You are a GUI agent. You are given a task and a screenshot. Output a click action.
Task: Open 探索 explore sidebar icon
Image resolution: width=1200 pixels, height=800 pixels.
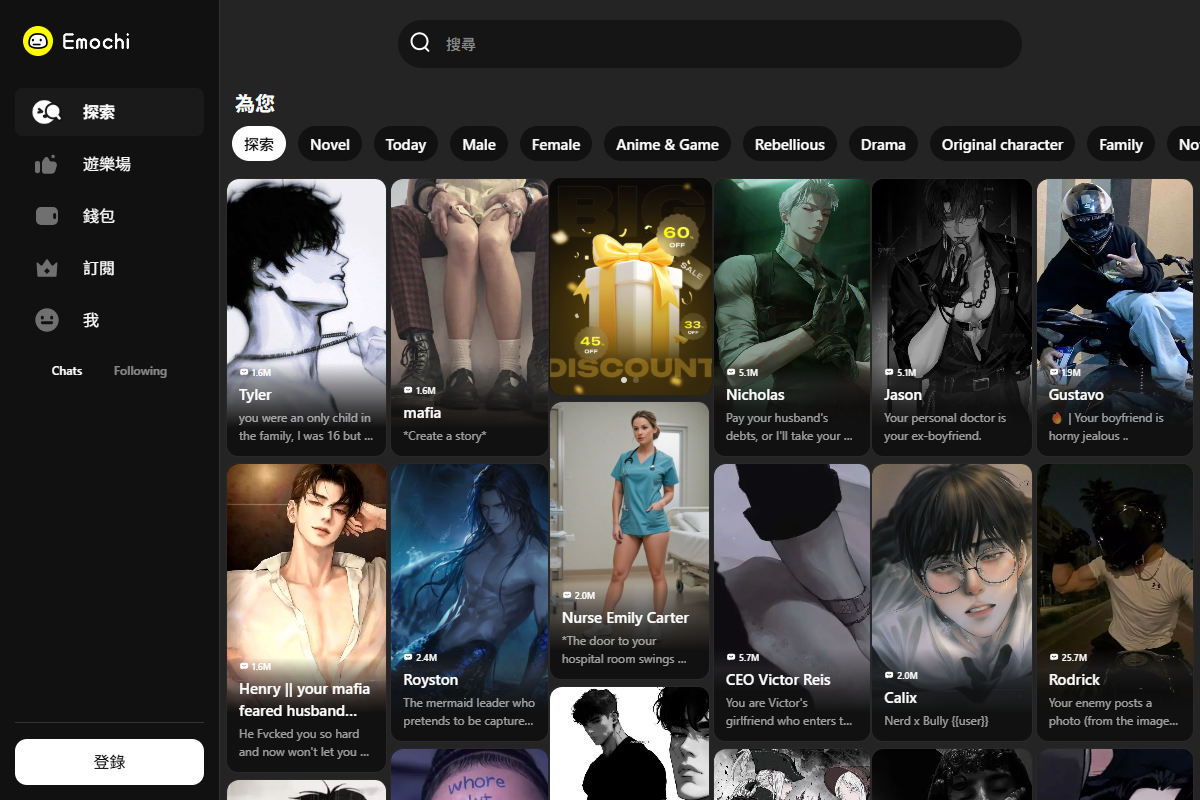(x=47, y=112)
